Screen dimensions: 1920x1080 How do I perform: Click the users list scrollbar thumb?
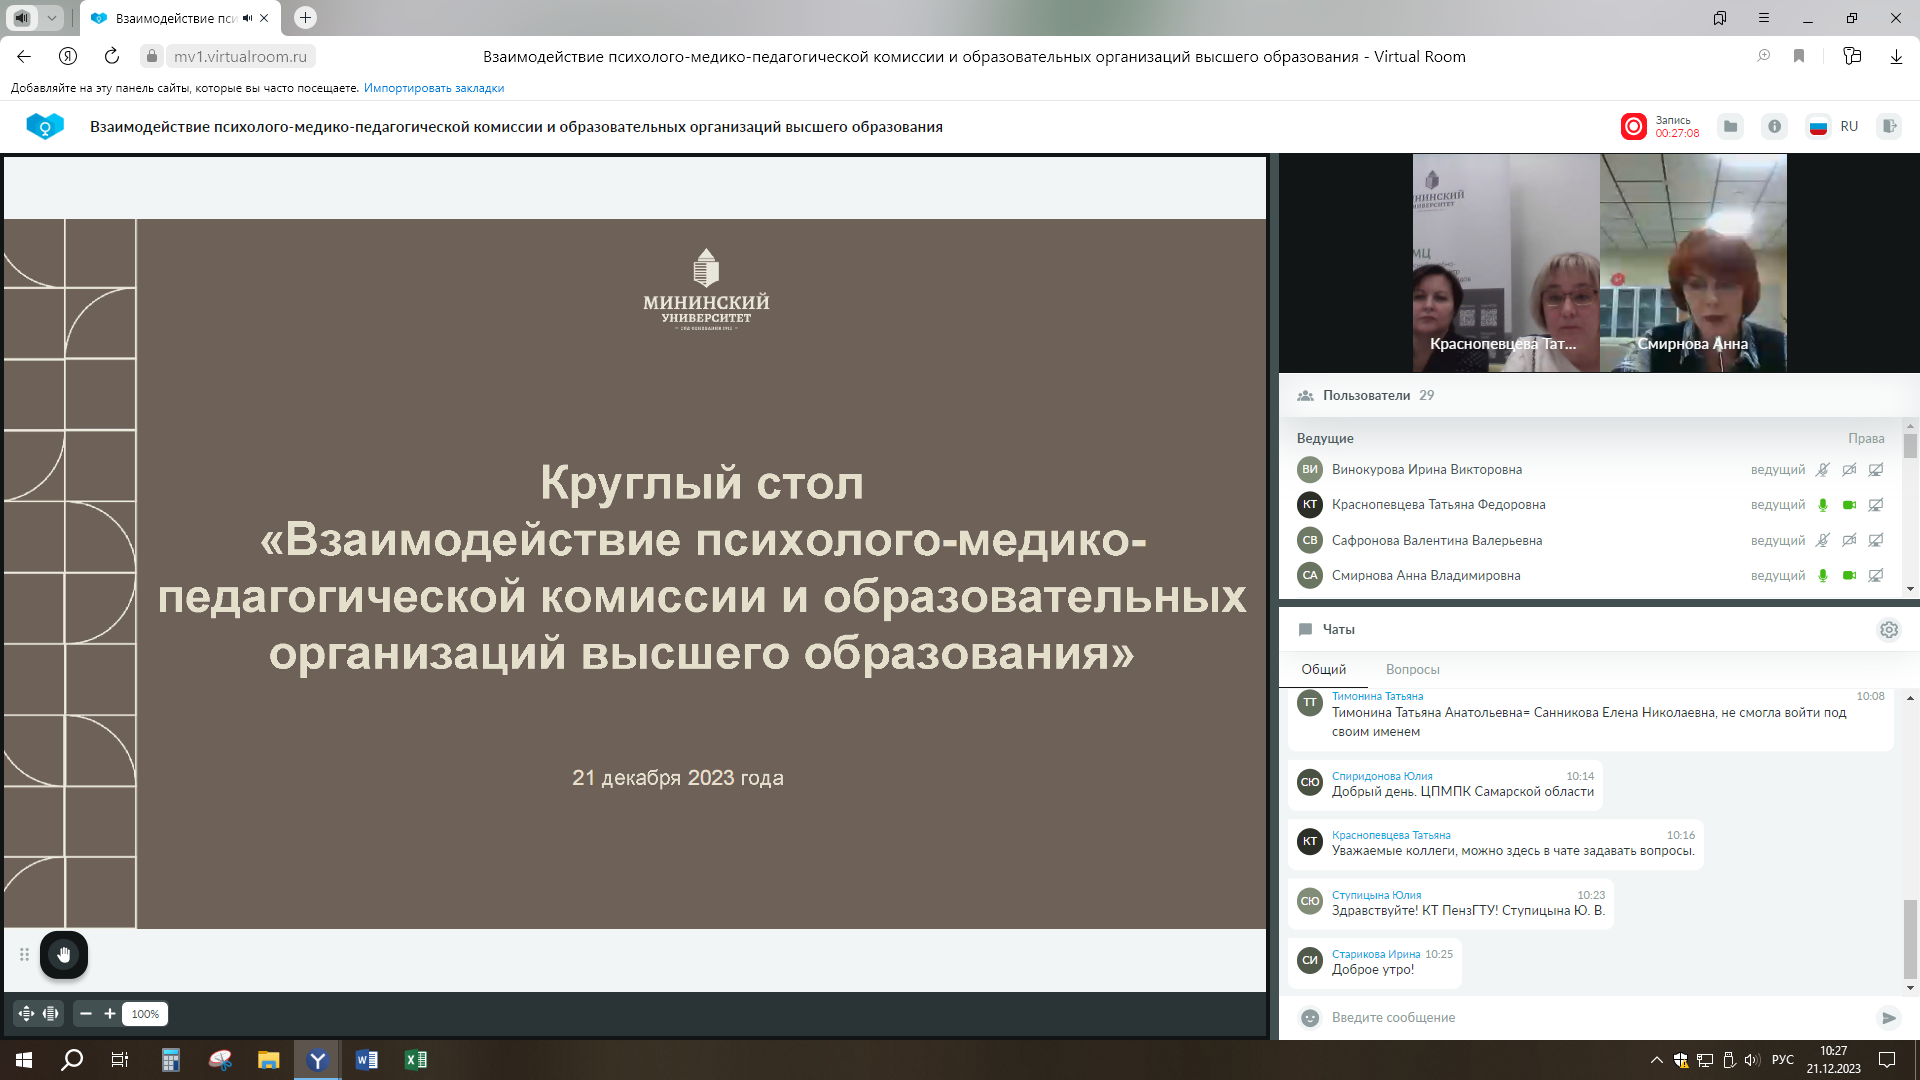1910,446
